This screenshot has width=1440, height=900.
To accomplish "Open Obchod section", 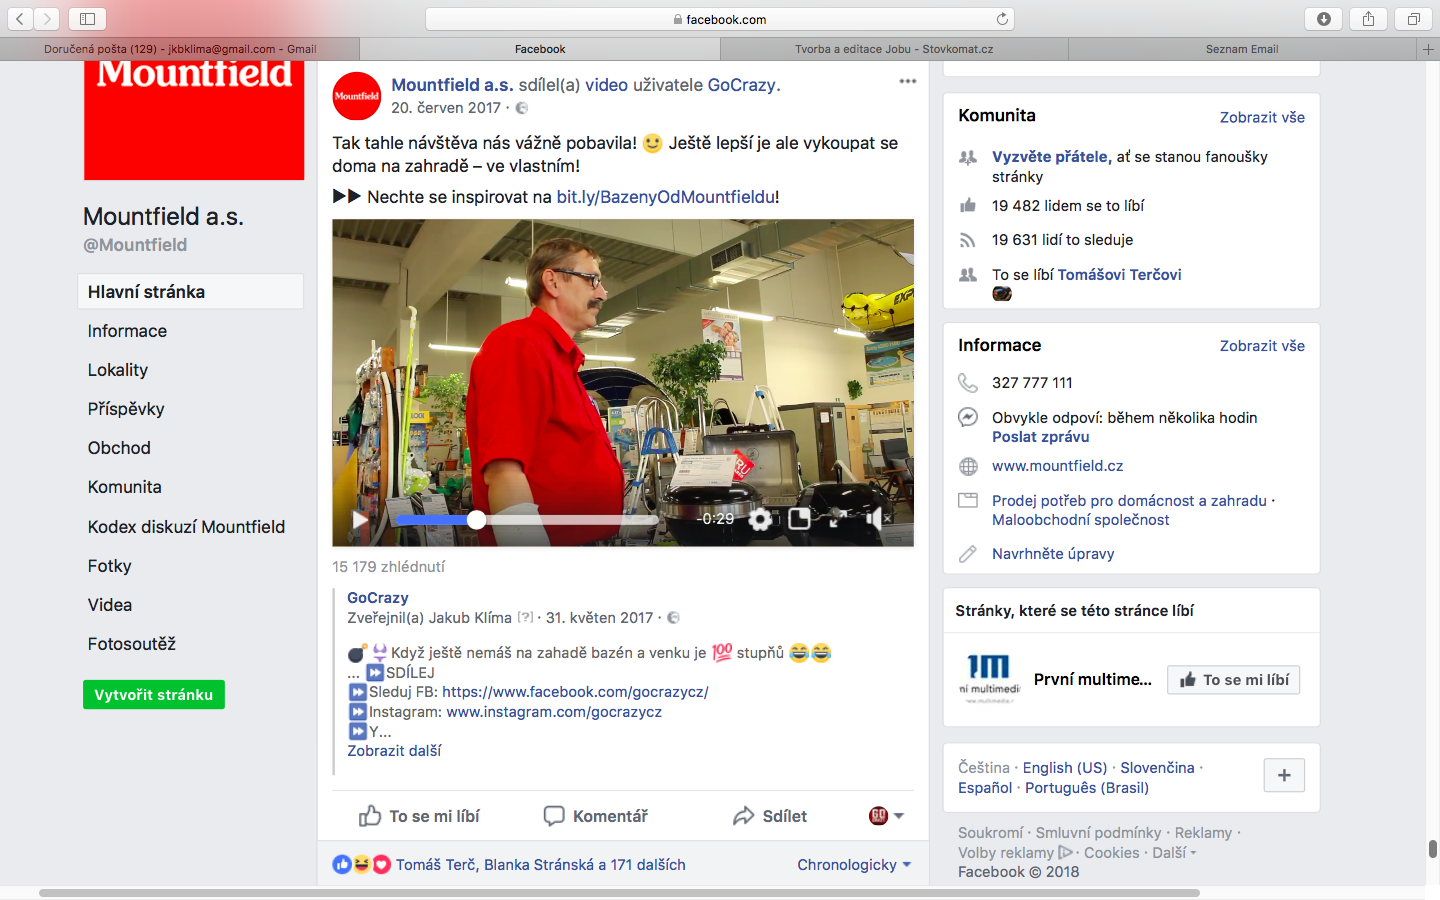I will click(119, 448).
